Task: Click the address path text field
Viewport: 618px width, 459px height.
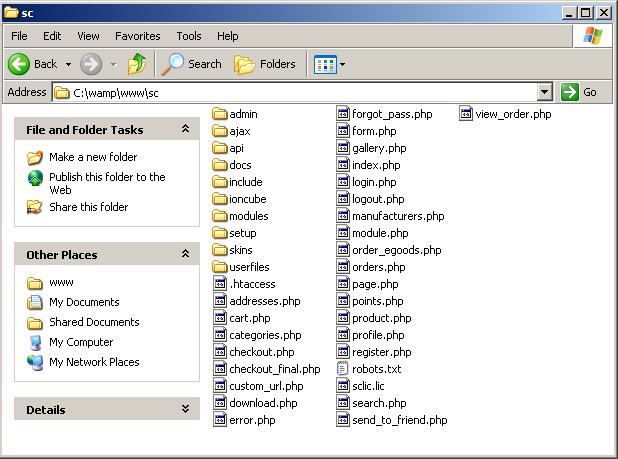Action: point(300,92)
